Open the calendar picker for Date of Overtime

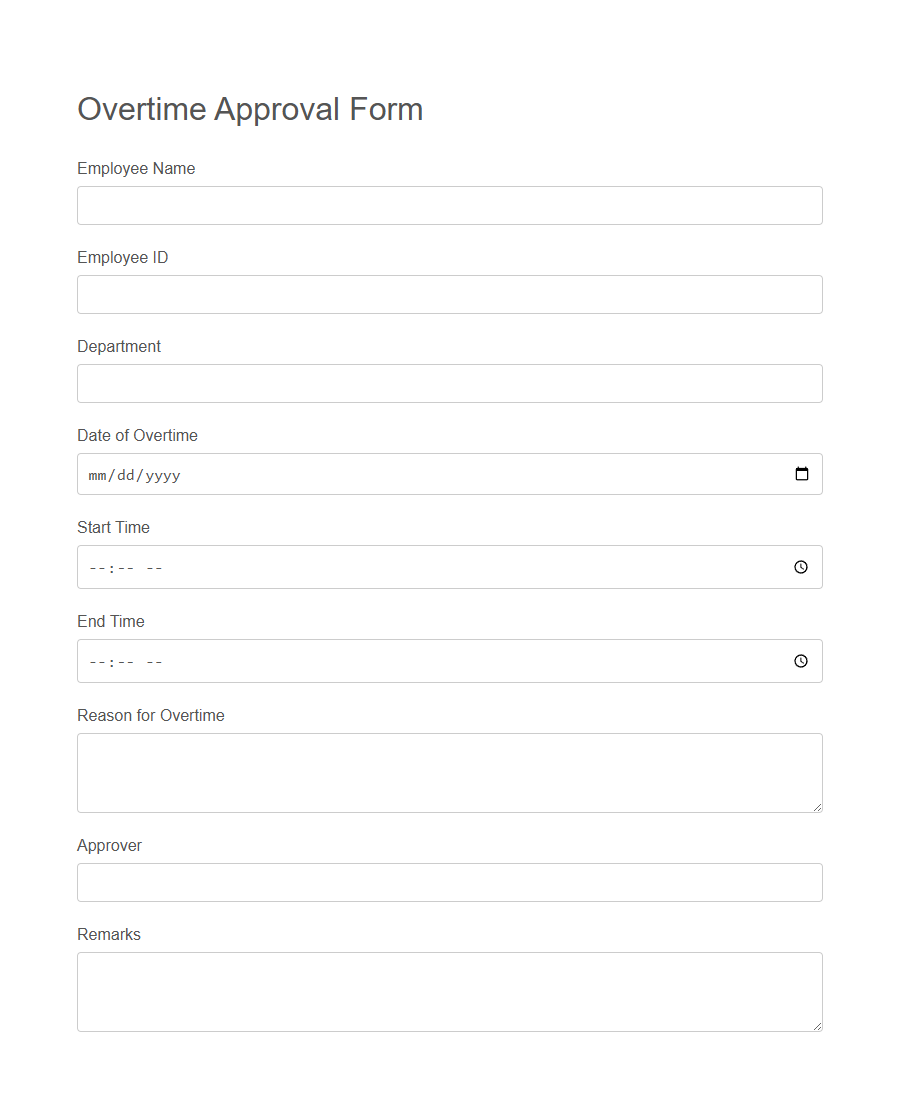(801, 474)
